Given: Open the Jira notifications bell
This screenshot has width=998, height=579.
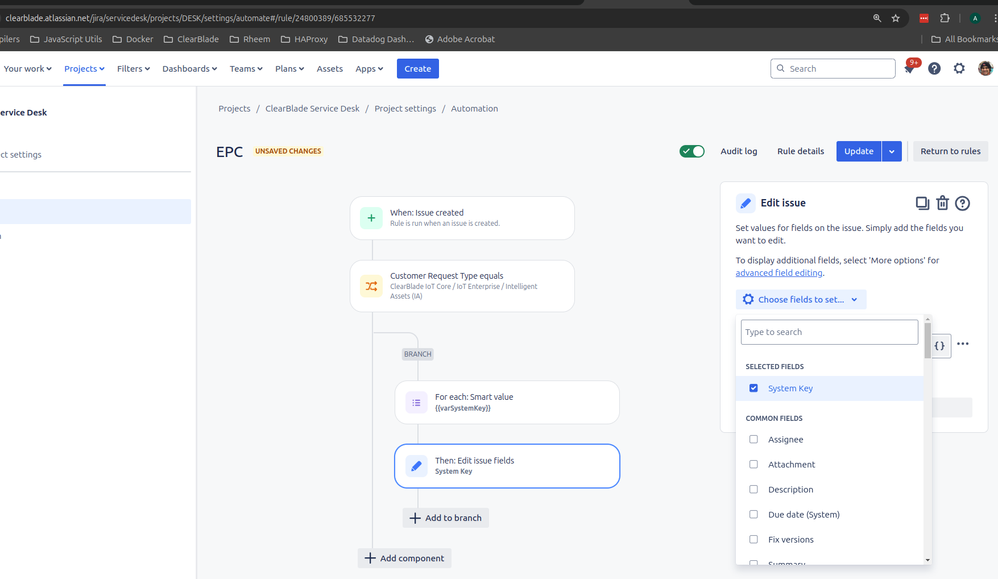Looking at the screenshot, I should click(910, 68).
